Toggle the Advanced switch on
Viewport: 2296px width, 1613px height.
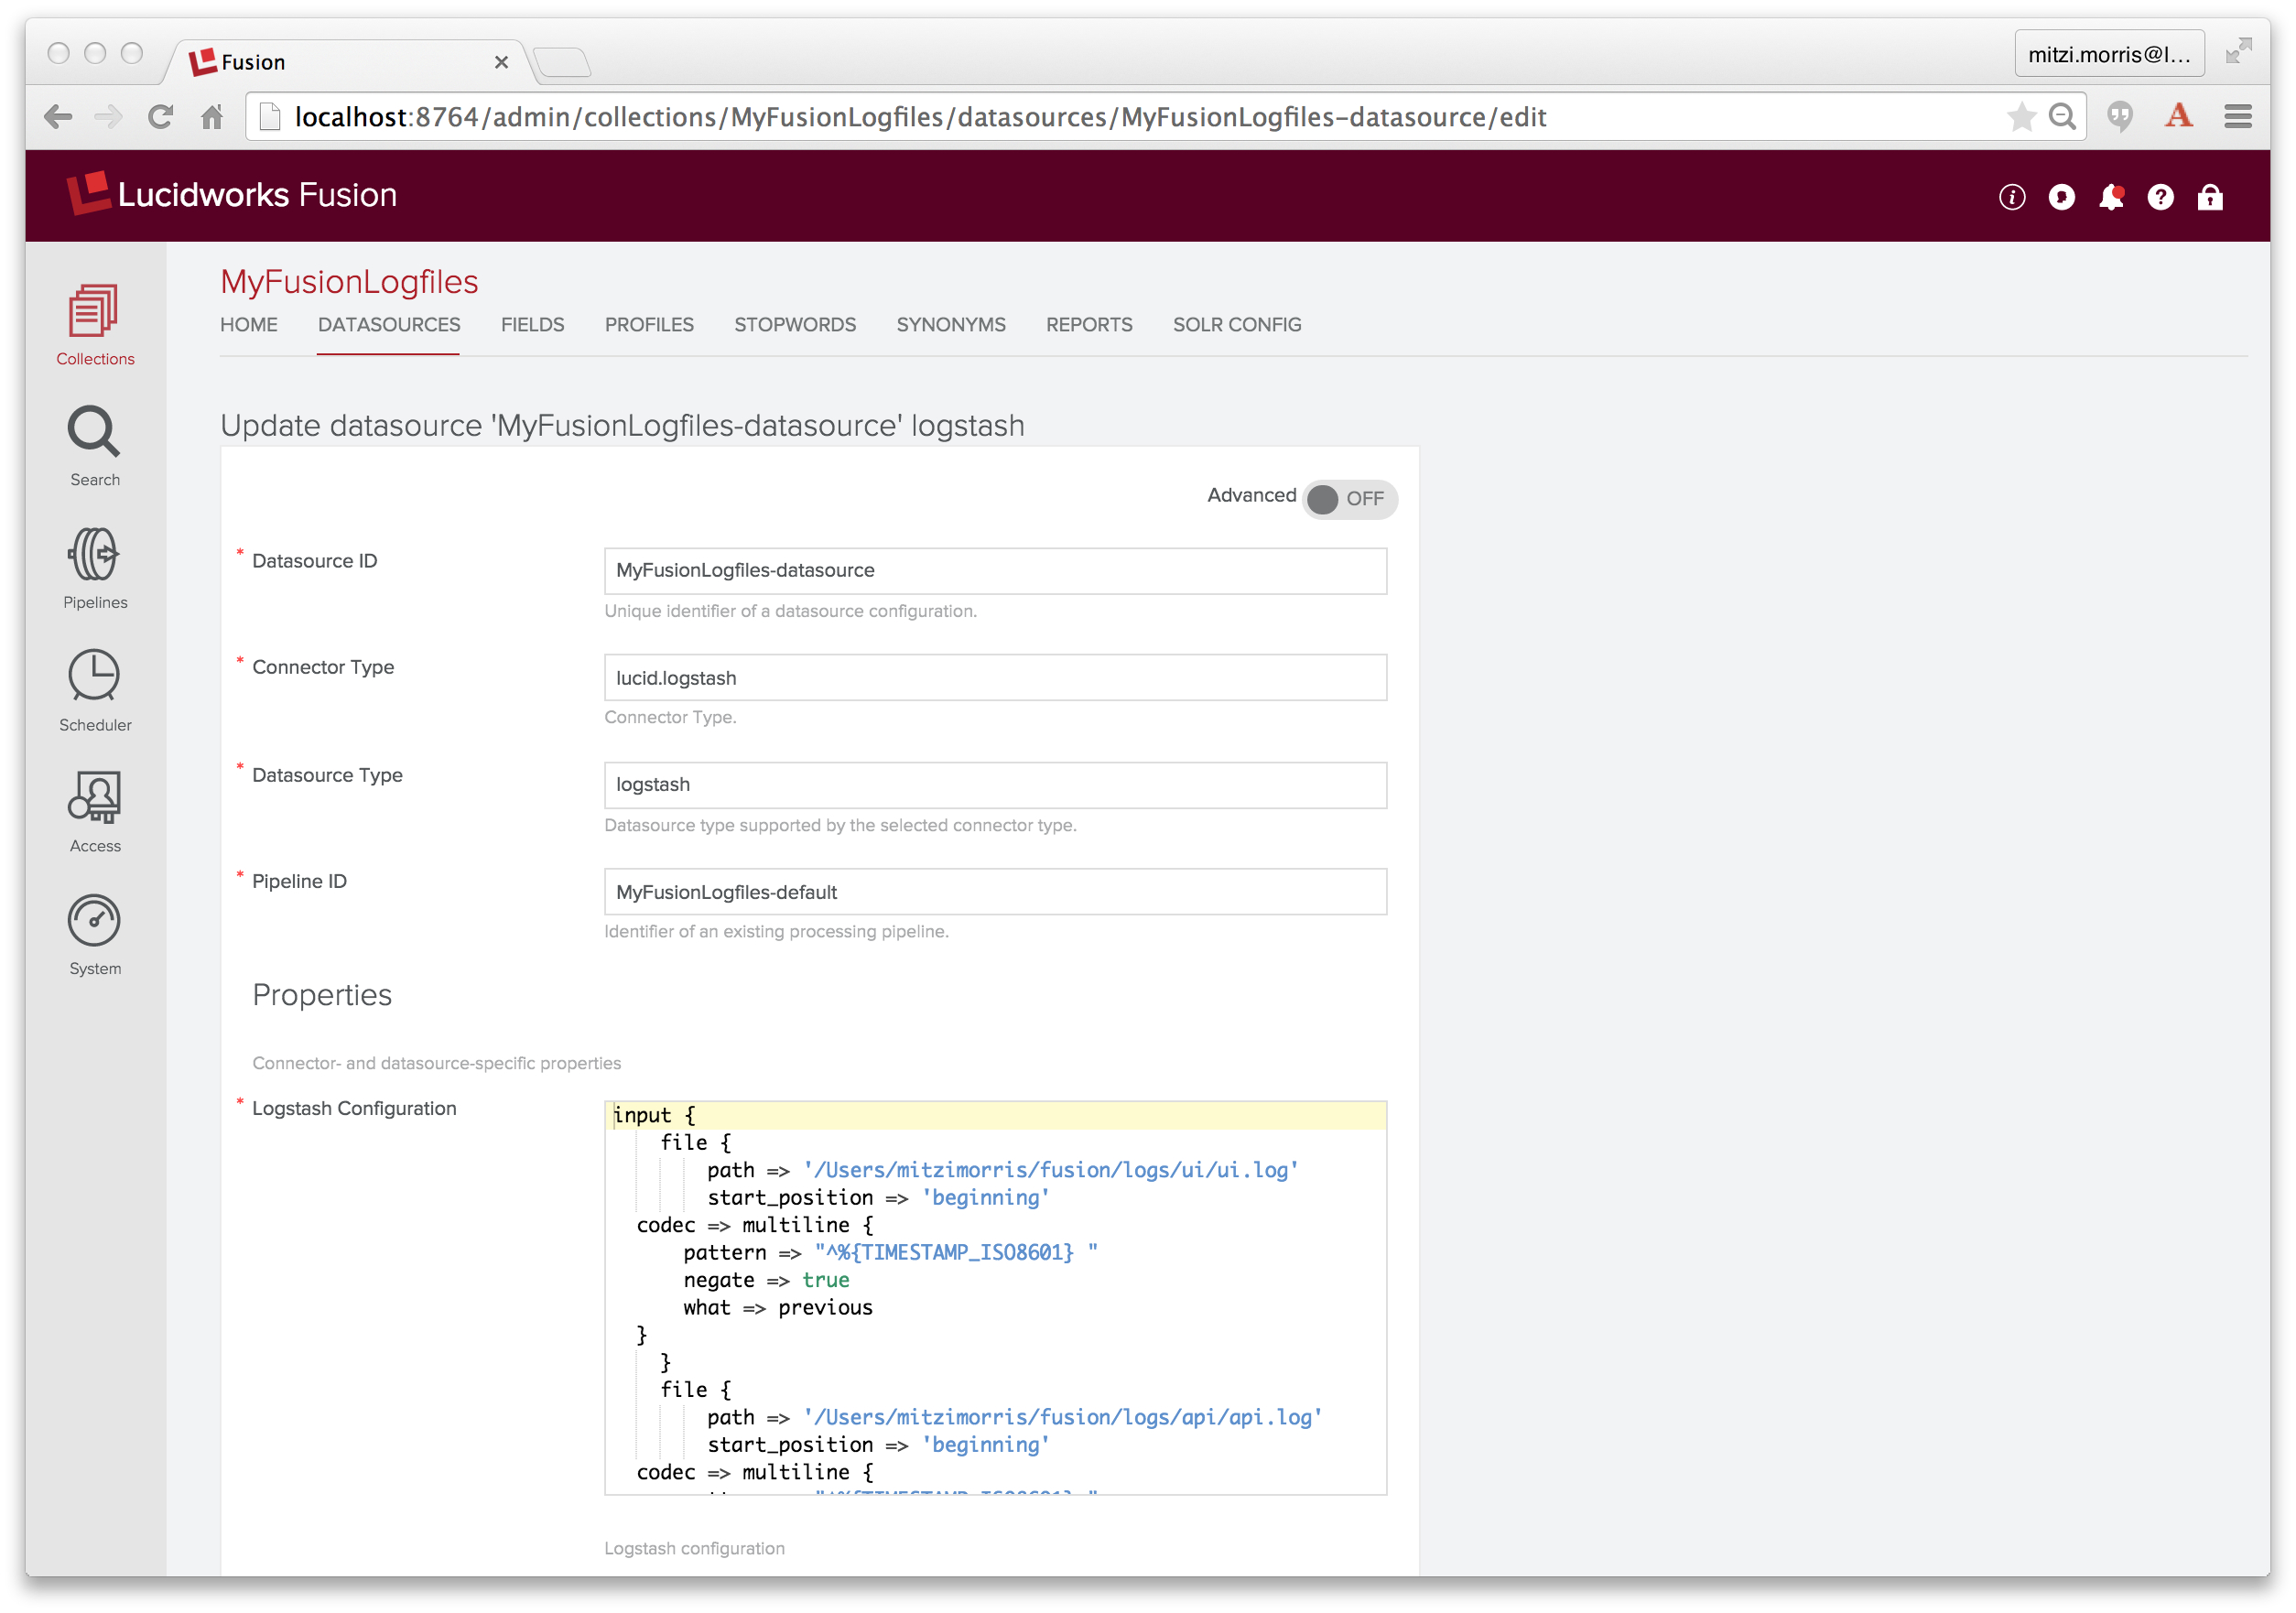(x=1349, y=498)
